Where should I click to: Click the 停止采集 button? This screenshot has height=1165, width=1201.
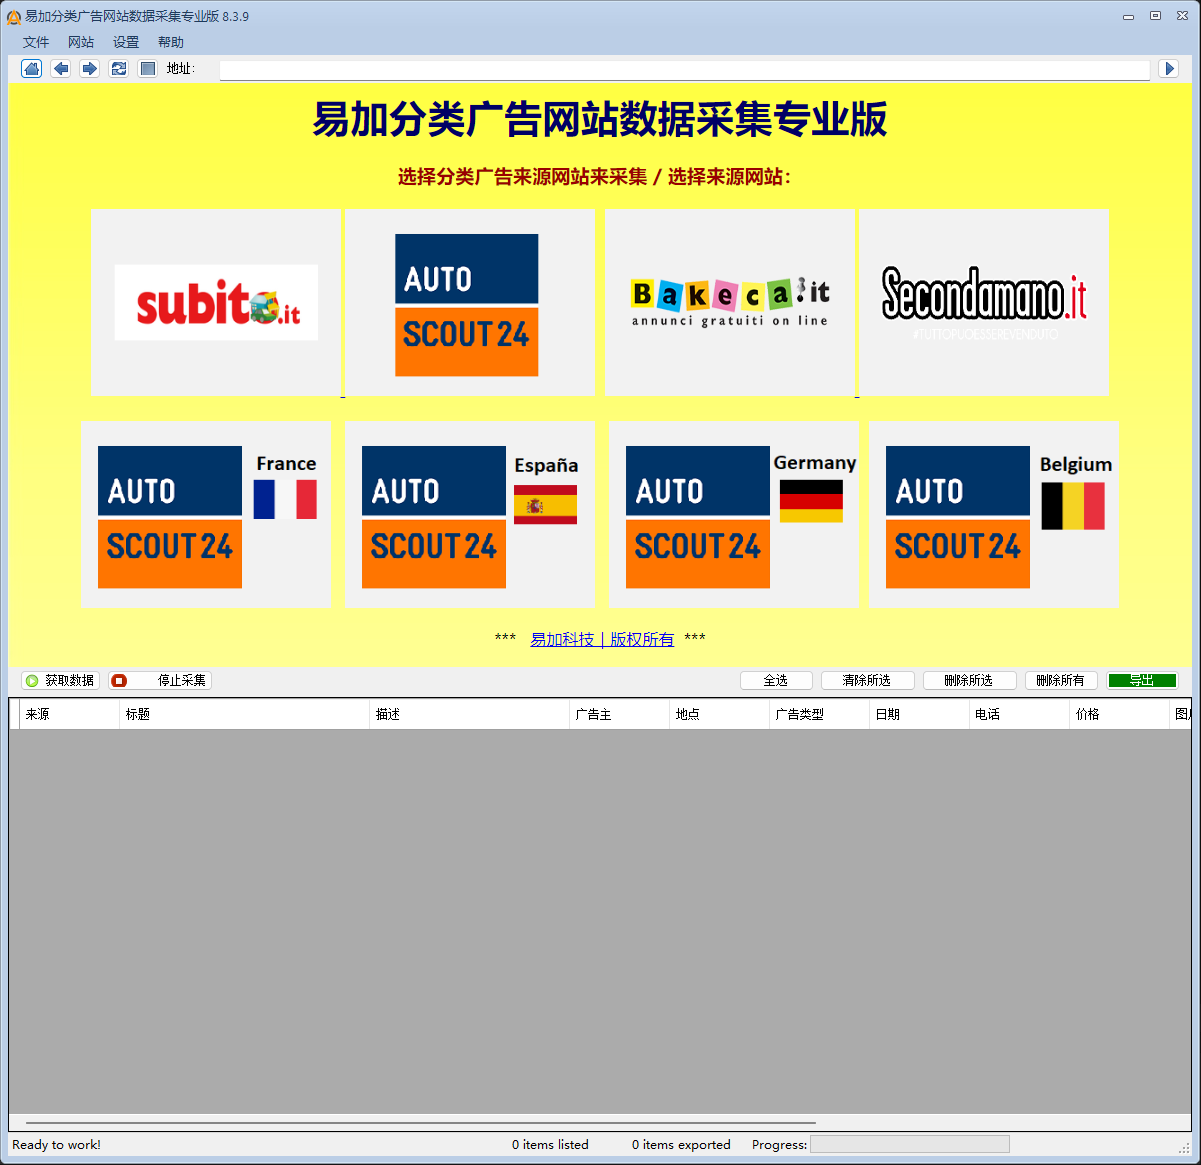[x=160, y=680]
